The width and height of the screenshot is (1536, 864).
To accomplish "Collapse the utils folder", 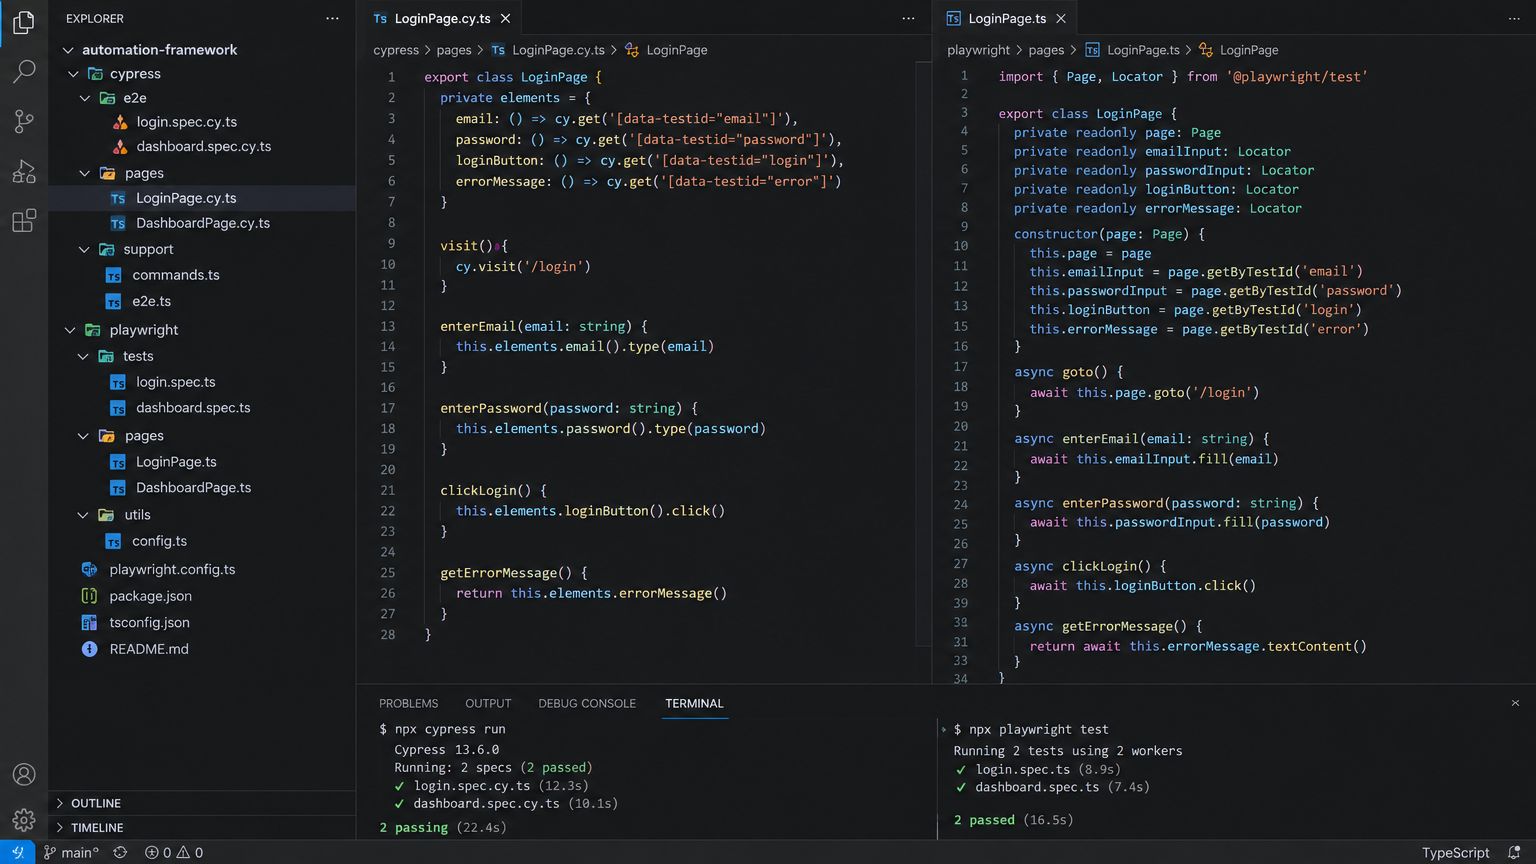I will [x=83, y=515].
